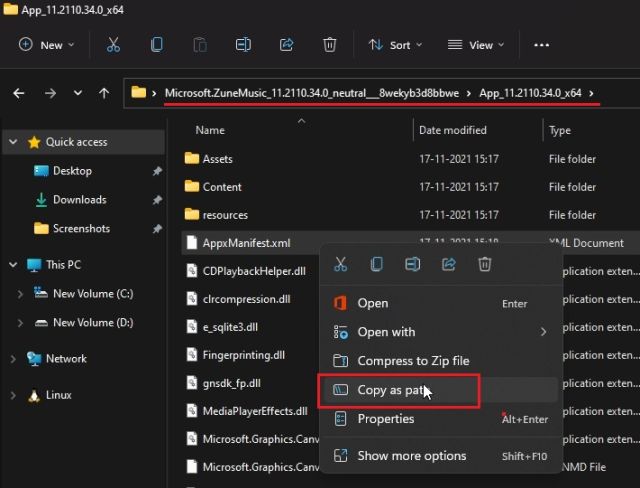Select the resources folder
Image resolution: width=640 pixels, height=488 pixels.
click(225, 215)
